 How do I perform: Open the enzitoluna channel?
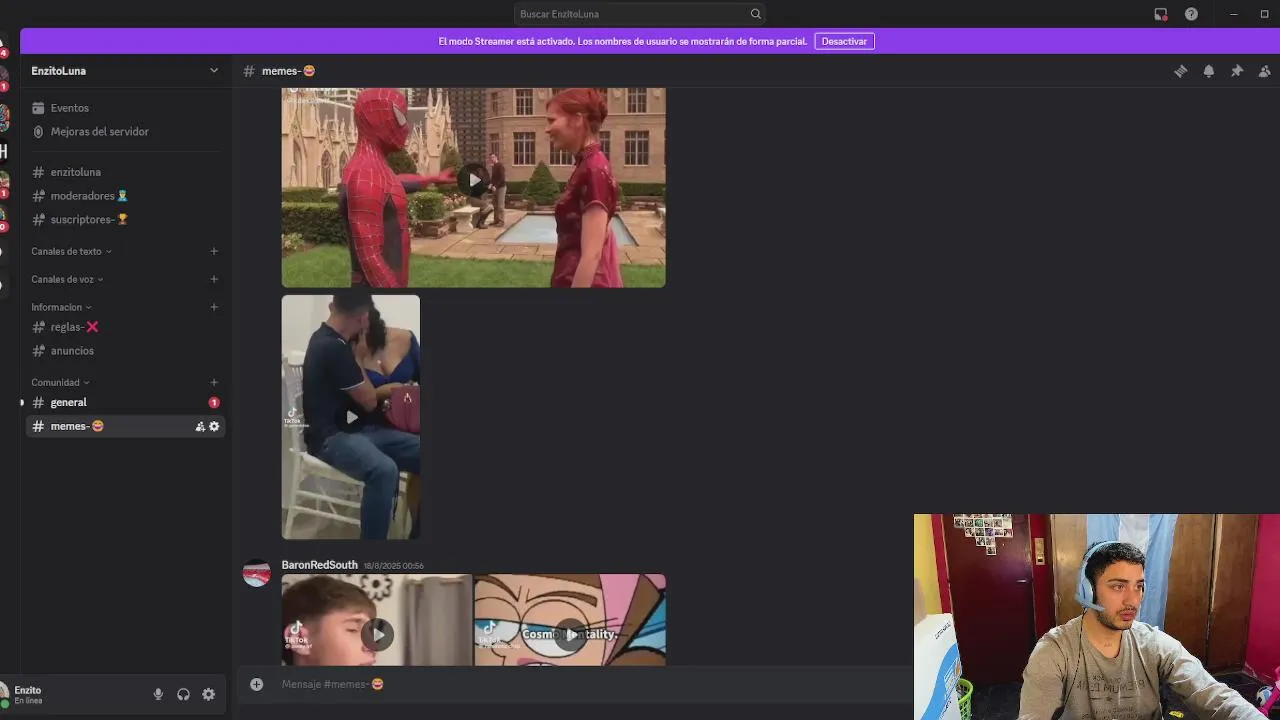(125, 172)
